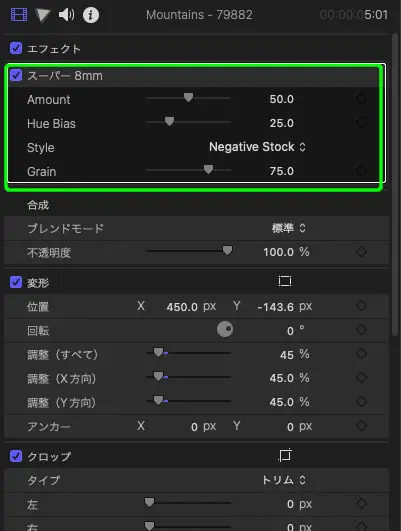Click the position X value 450.0

pos(182,307)
